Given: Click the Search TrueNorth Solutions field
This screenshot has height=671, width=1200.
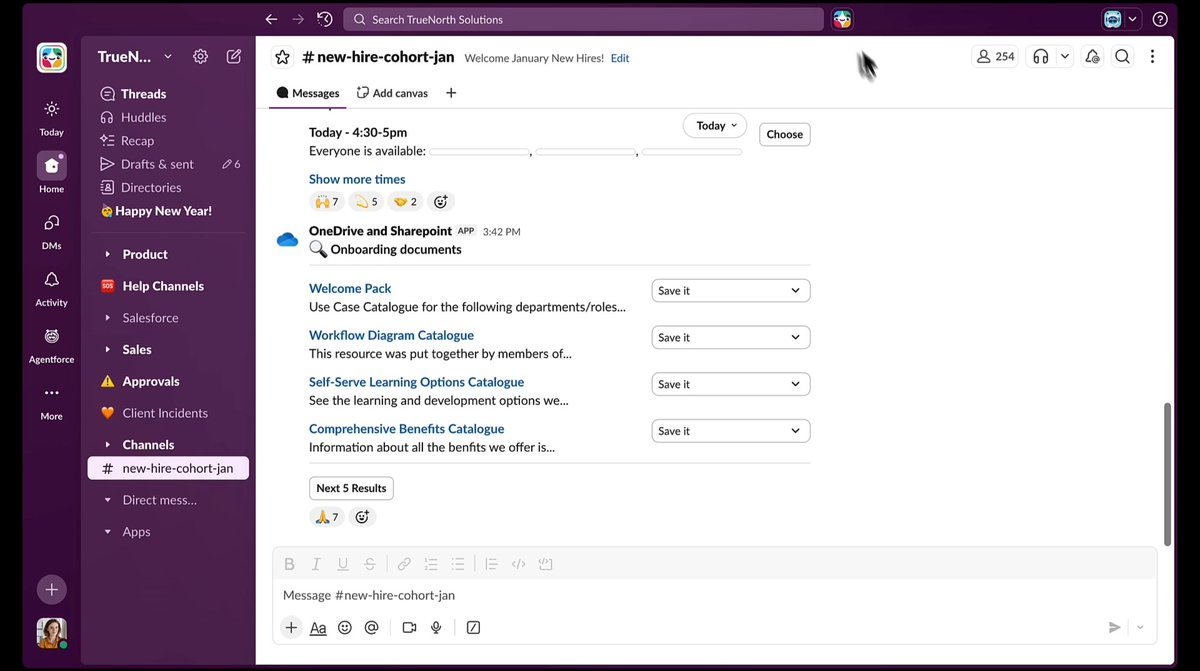Looking at the screenshot, I should pos(584,19).
